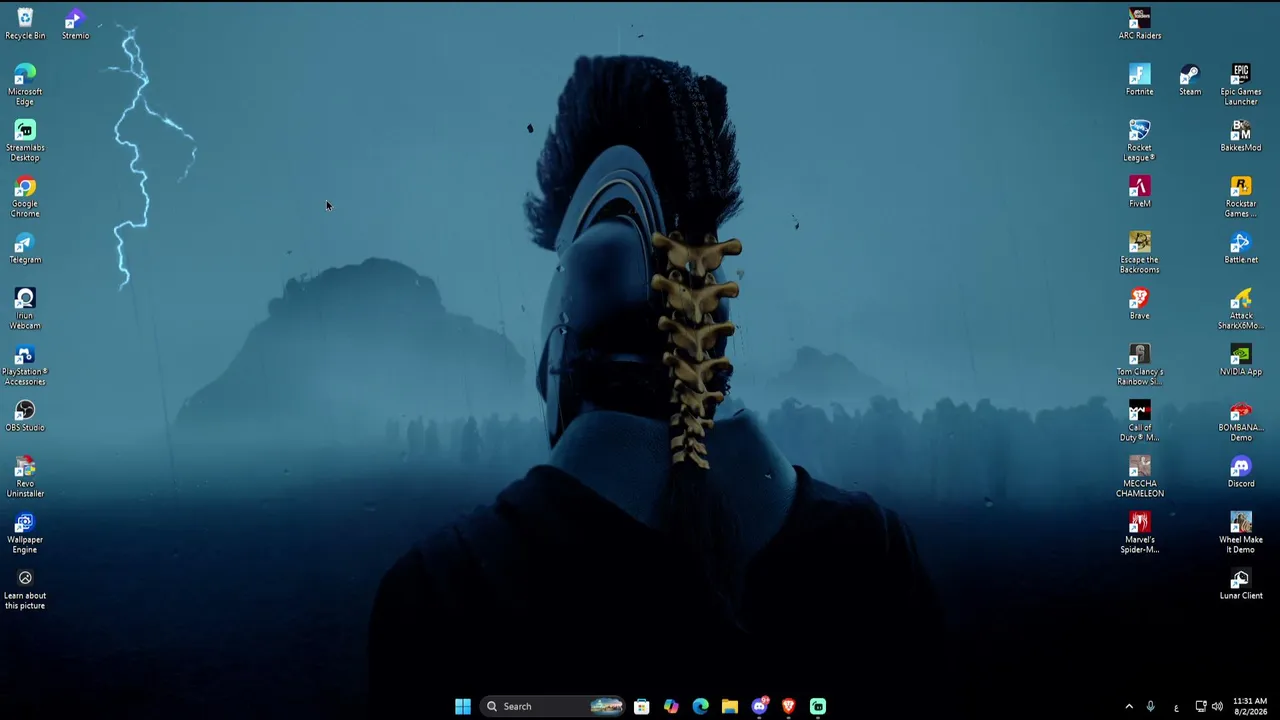Viewport: 1280px width, 720px height.
Task: Click the Fortnite desktop icon
Action: coord(1140,80)
